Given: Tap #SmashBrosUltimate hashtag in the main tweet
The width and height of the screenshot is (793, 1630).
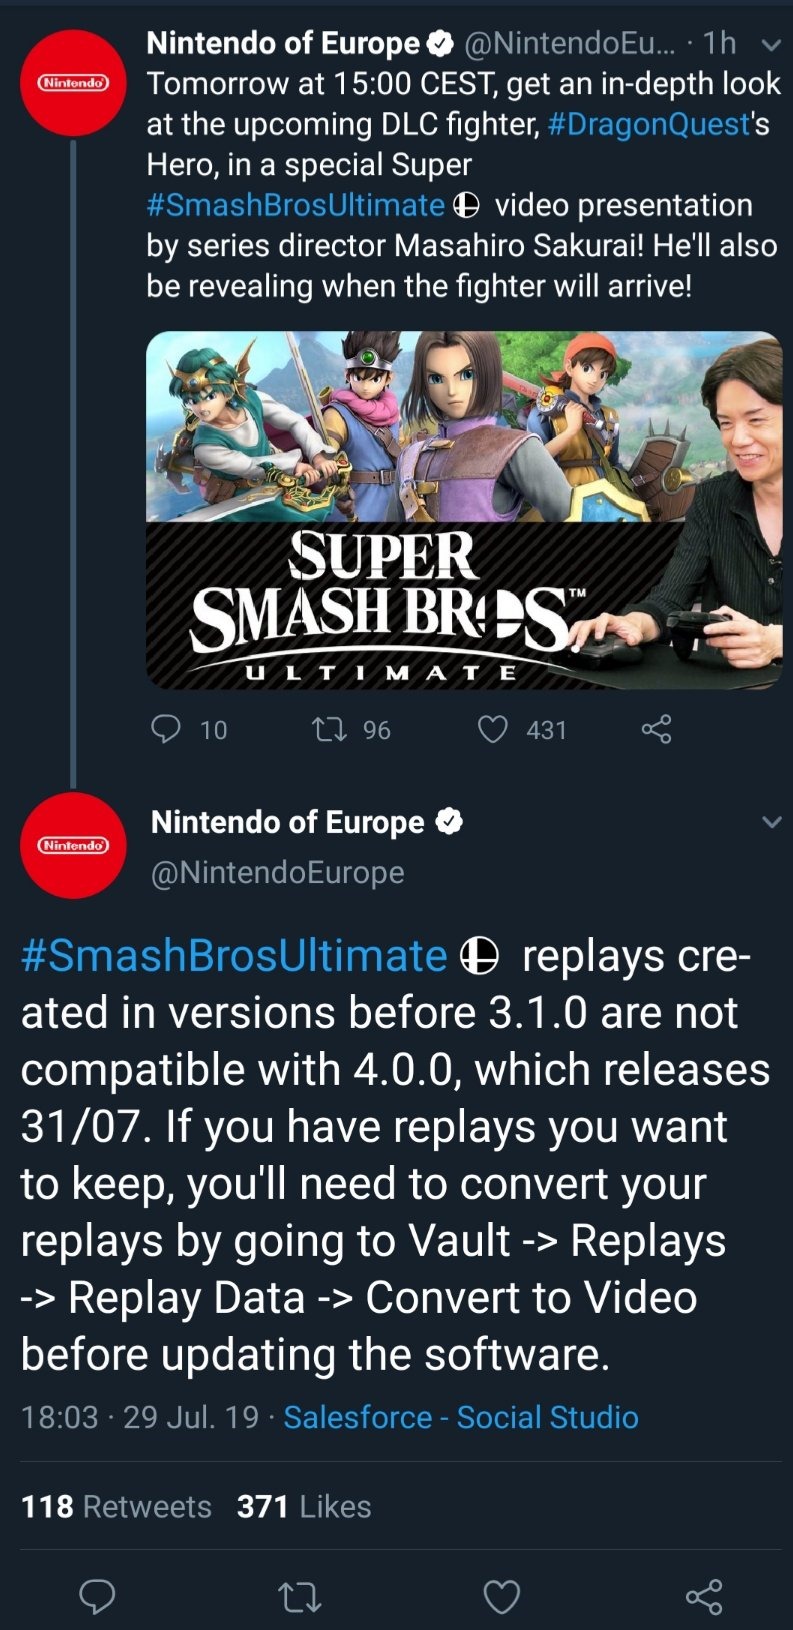Looking at the screenshot, I should (234, 956).
